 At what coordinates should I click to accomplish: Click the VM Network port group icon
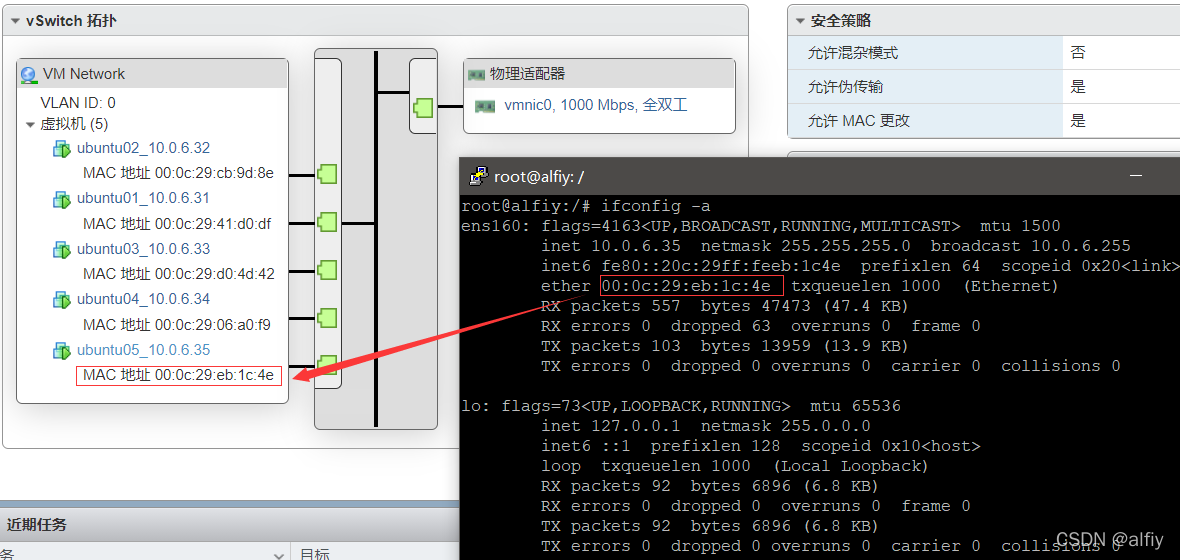coord(28,74)
